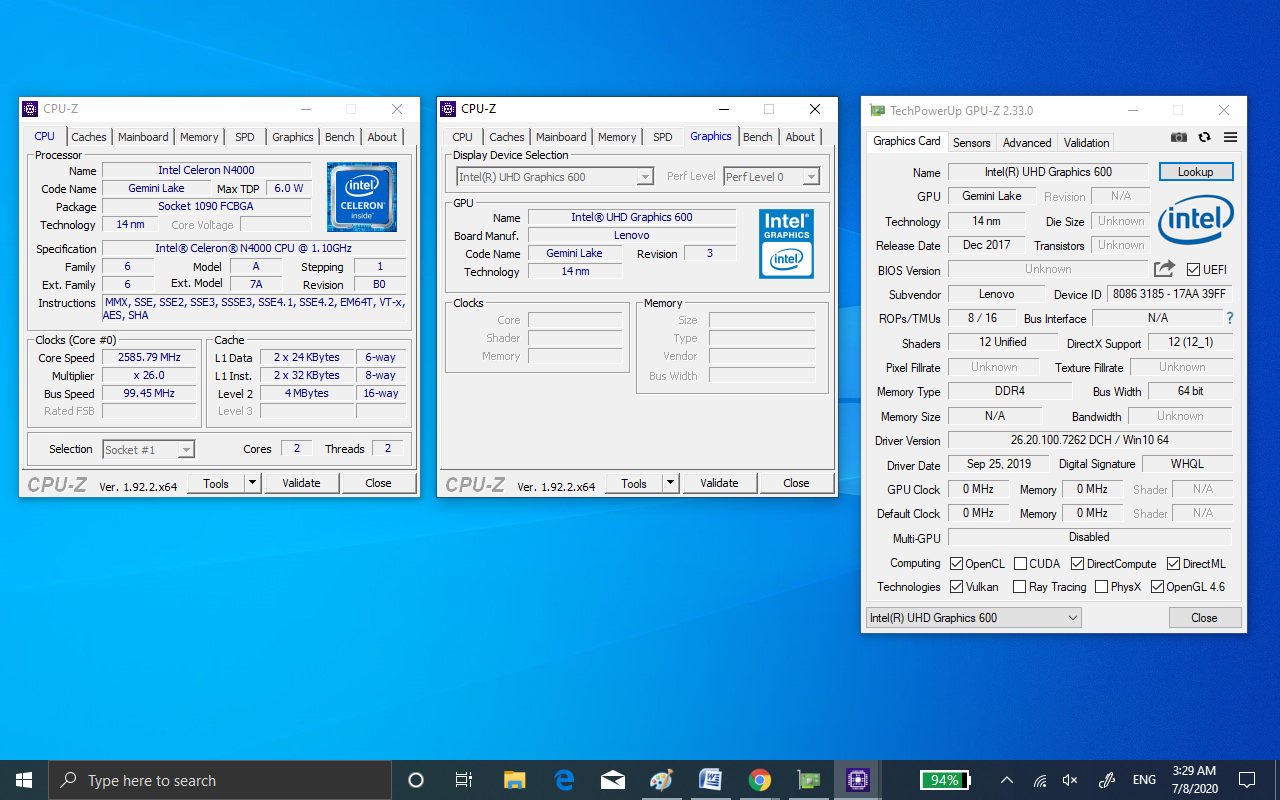1280x800 pixels.
Task: Switch to Sensors tab in GPU-Z
Action: 972,143
